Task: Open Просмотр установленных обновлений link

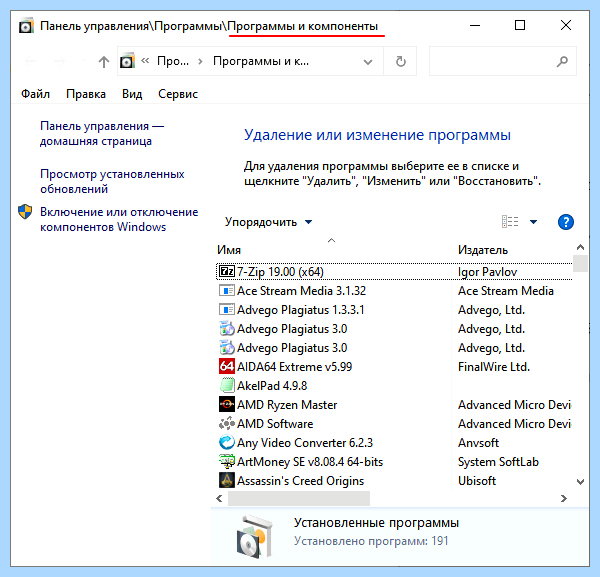Action: coord(112,181)
